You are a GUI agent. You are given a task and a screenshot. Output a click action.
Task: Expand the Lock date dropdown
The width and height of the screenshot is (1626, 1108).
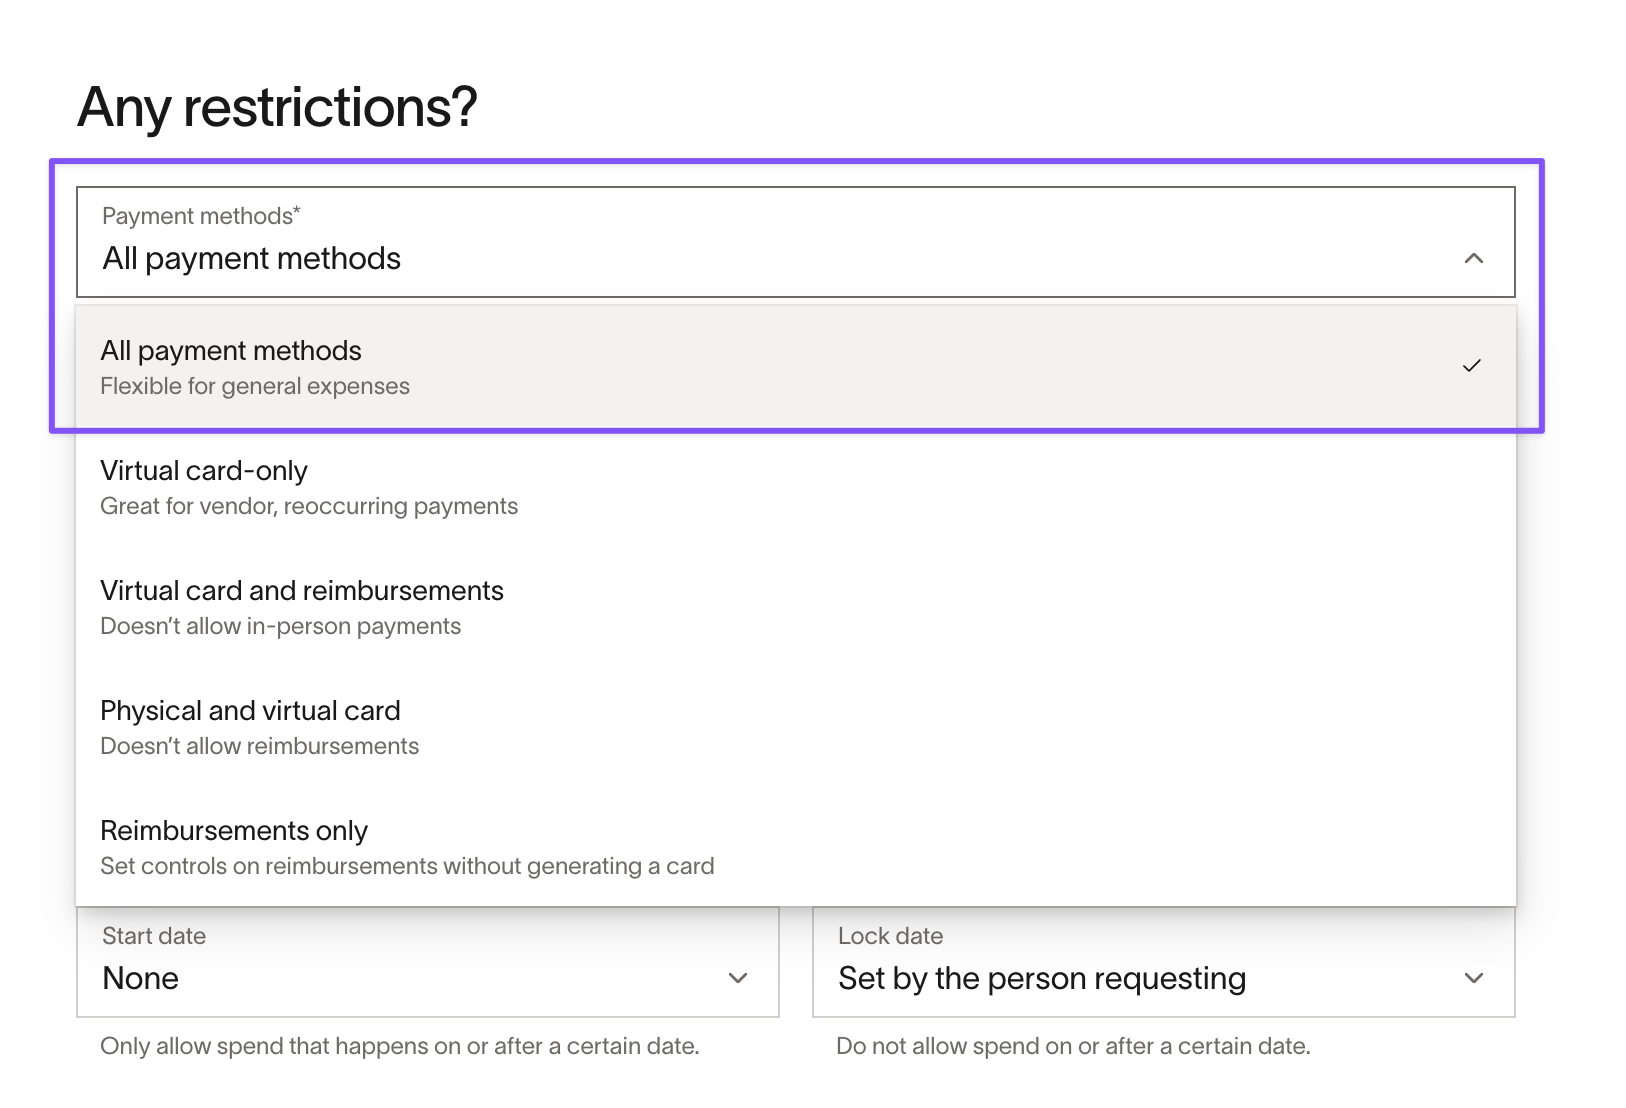coord(1164,962)
